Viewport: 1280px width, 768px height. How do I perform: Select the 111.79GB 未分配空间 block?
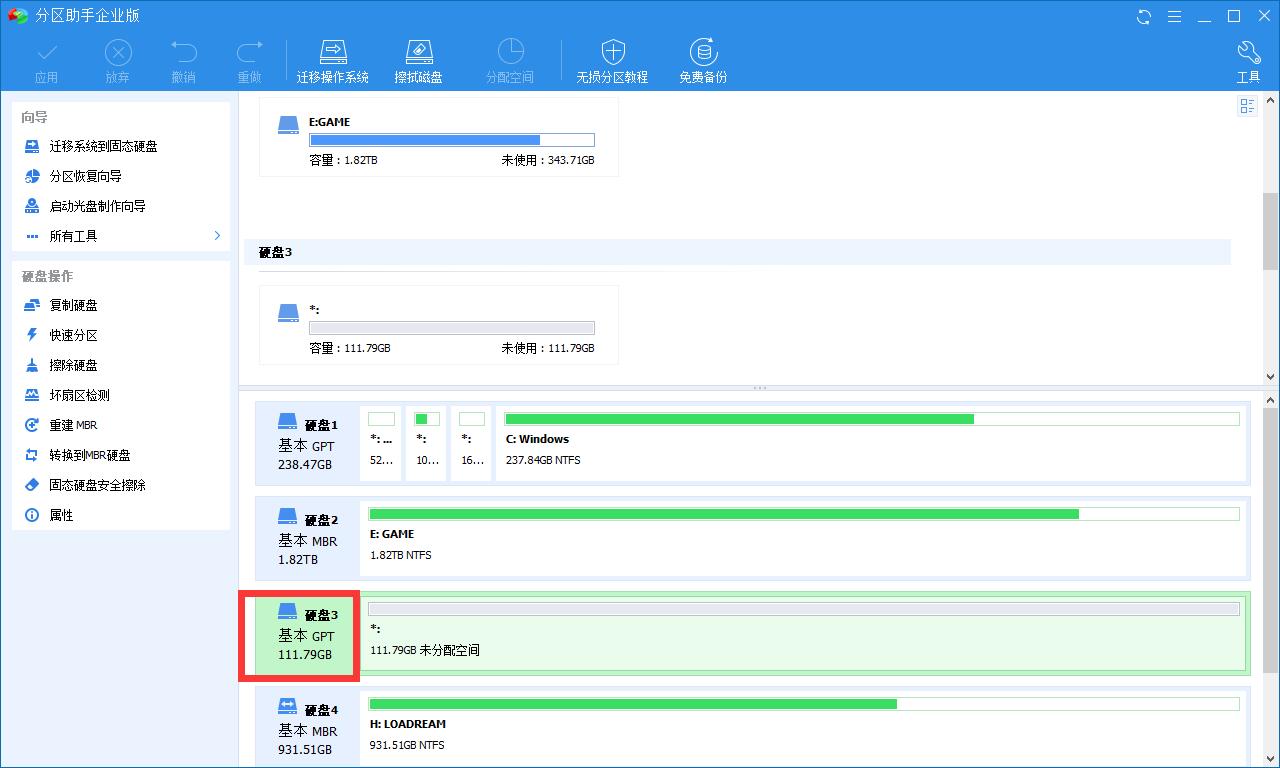pyautogui.click(x=804, y=633)
